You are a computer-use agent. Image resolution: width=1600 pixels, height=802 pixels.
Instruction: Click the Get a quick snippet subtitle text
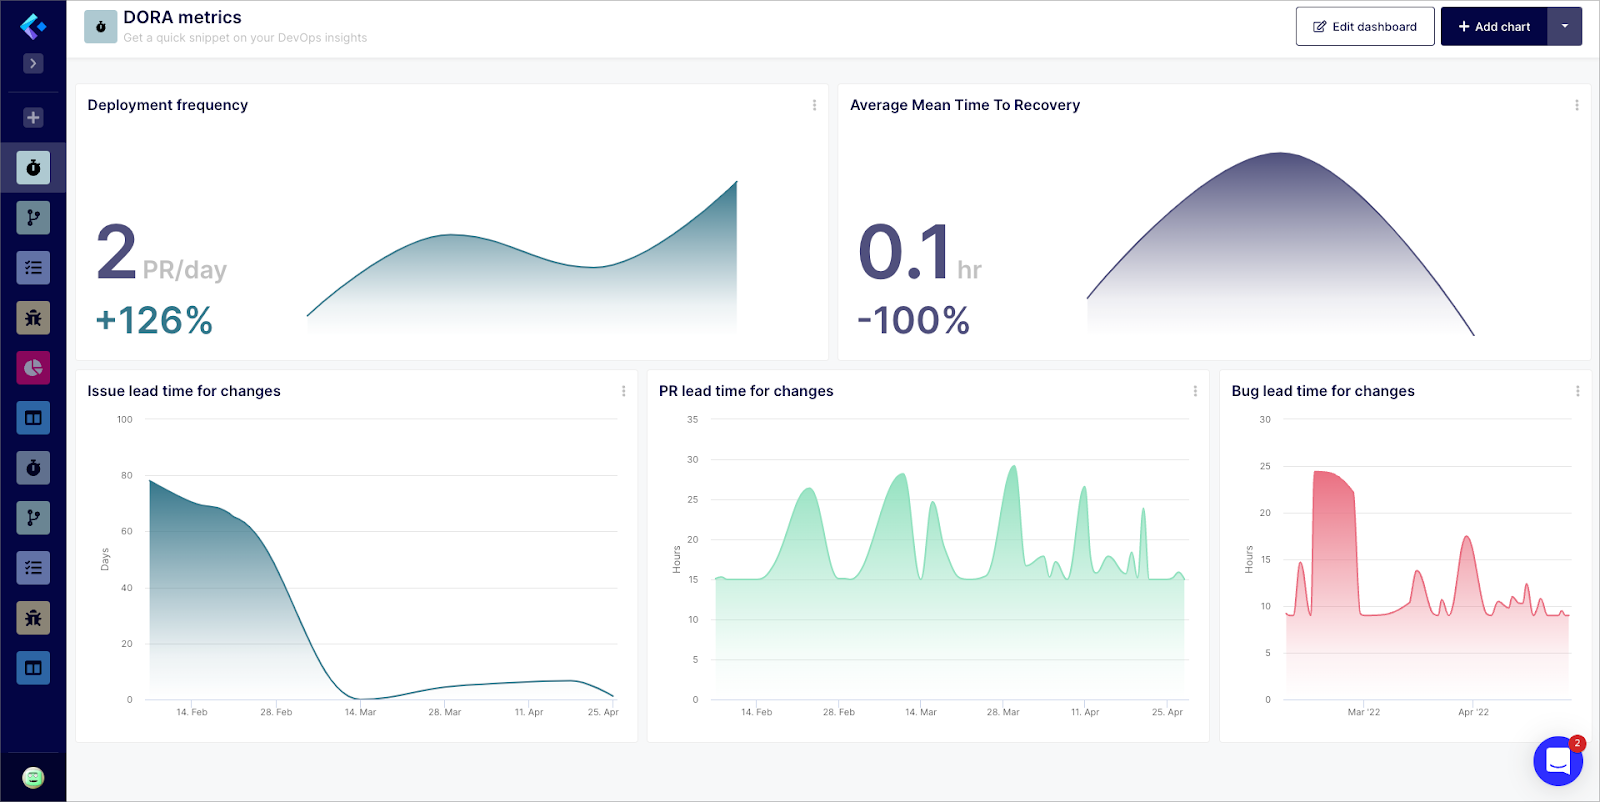coord(245,38)
